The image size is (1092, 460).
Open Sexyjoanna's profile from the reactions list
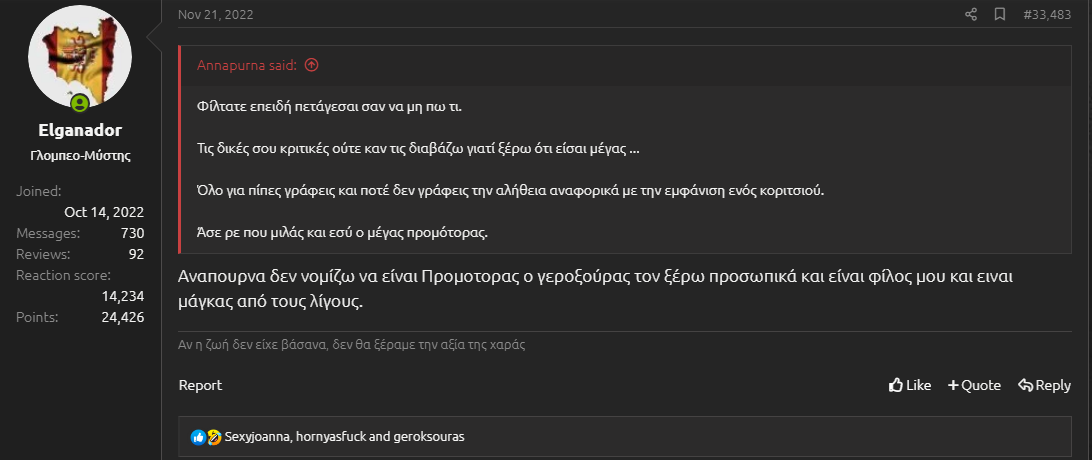(x=258, y=437)
